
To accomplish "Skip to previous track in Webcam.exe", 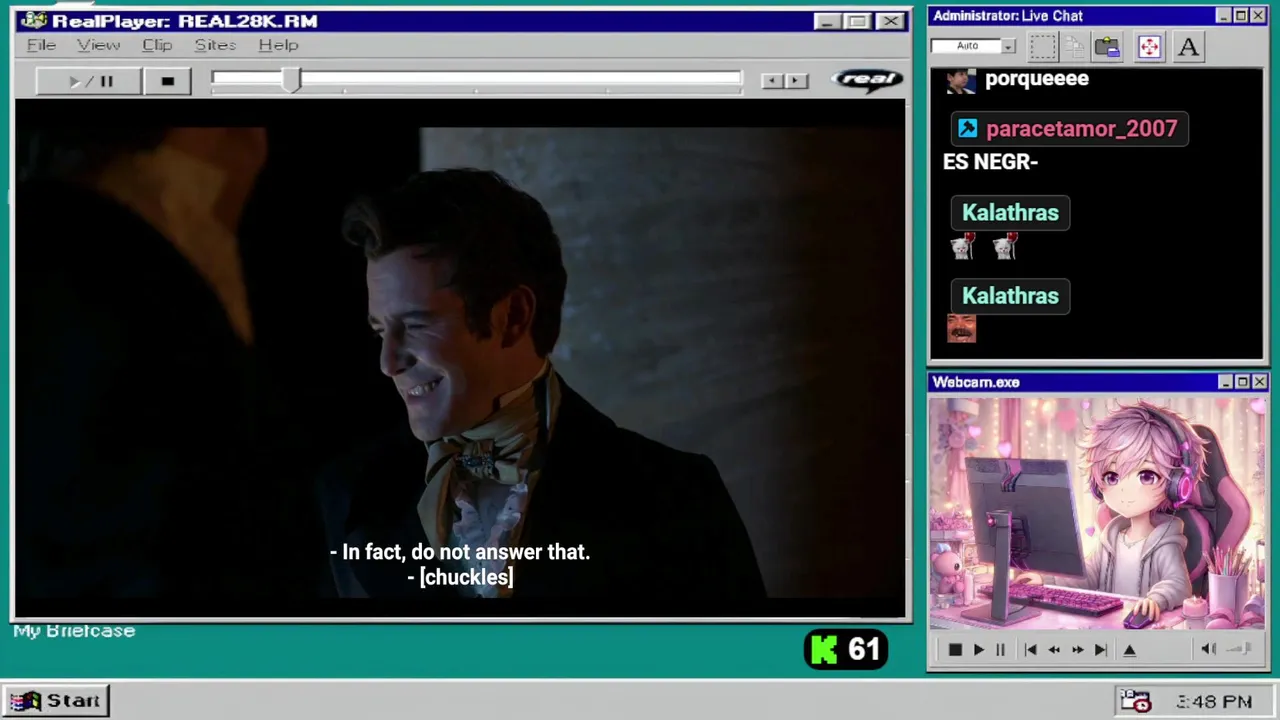I will pos(1030,650).
